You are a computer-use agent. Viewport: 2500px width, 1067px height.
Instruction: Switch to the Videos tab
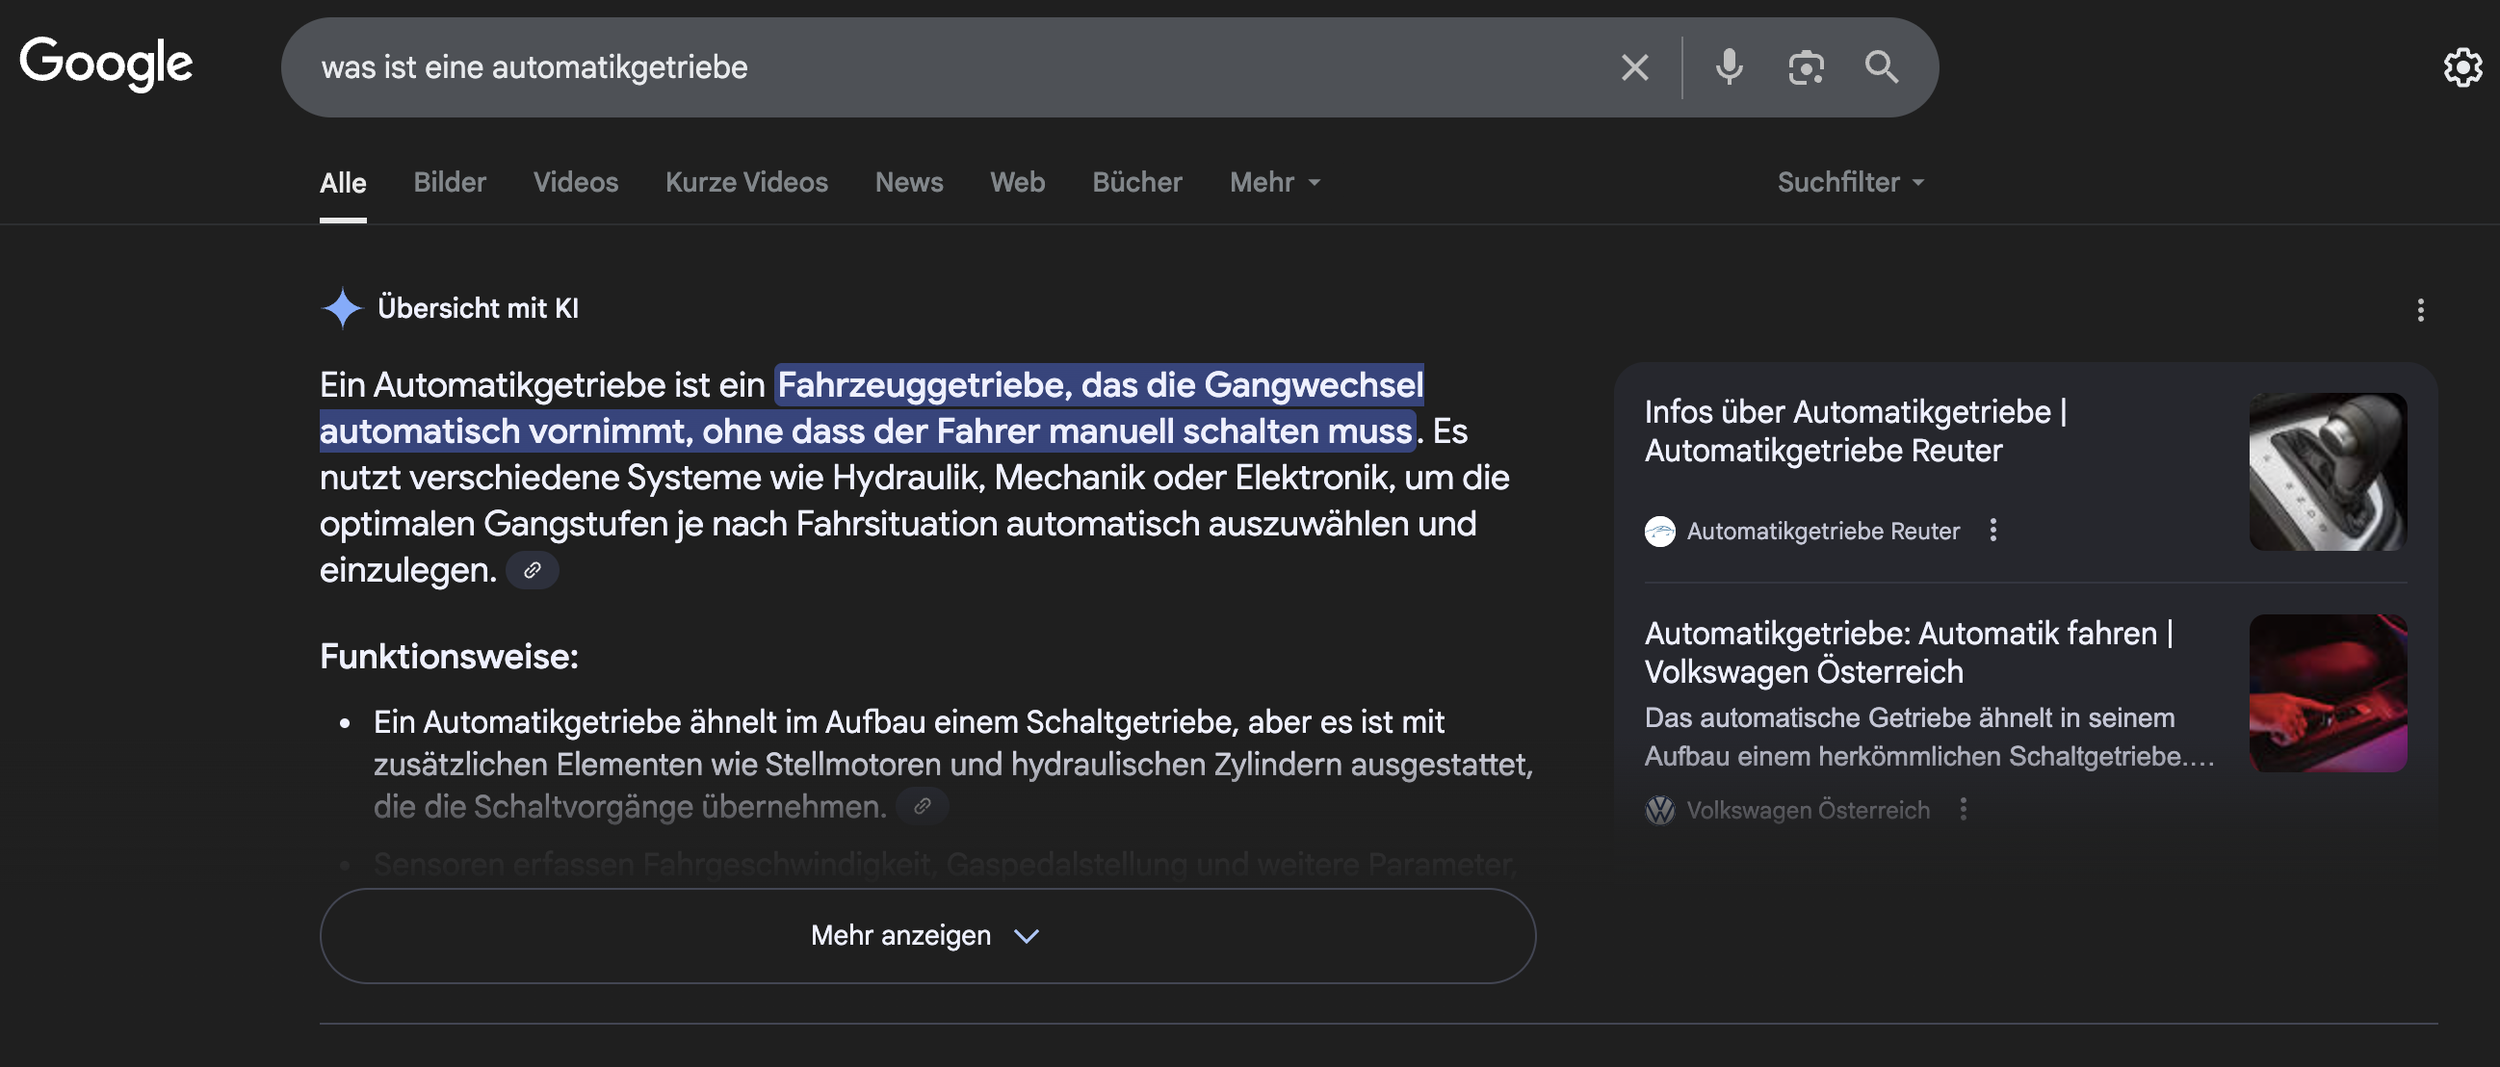pyautogui.click(x=576, y=182)
